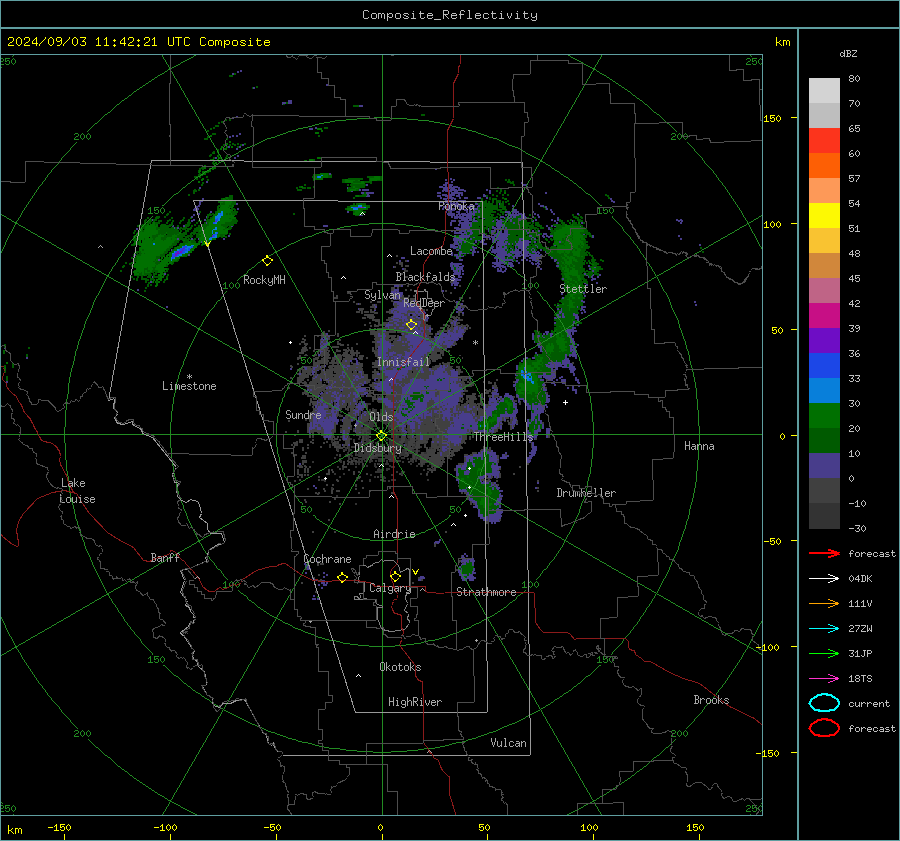Click the Banff label on the map
900x841 pixels.
[165, 557]
